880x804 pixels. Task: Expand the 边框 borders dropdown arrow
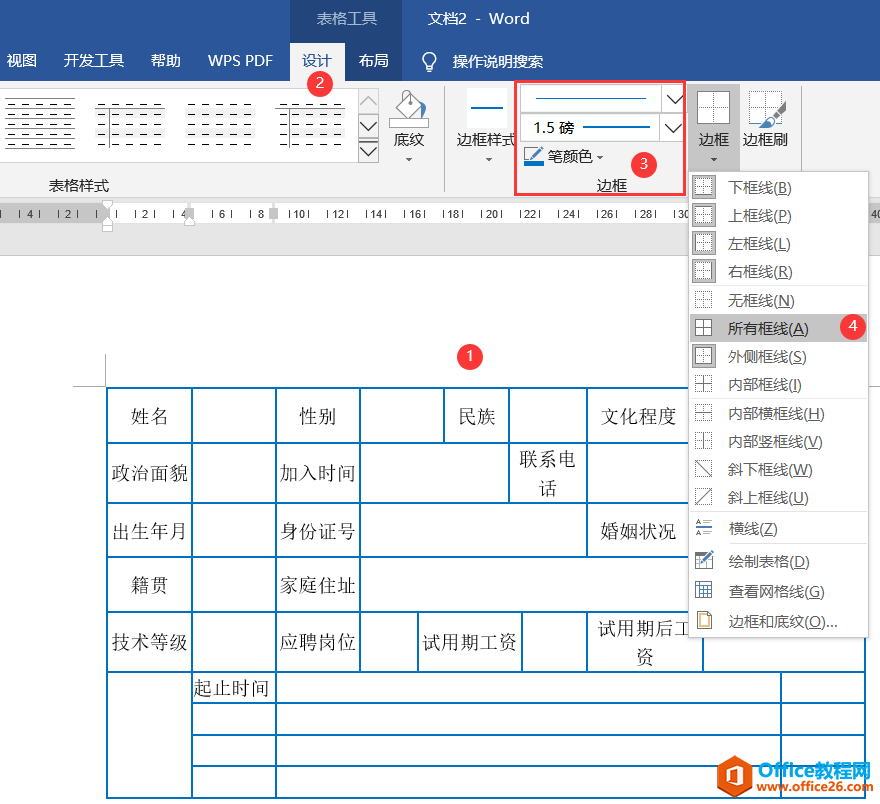tap(714, 160)
